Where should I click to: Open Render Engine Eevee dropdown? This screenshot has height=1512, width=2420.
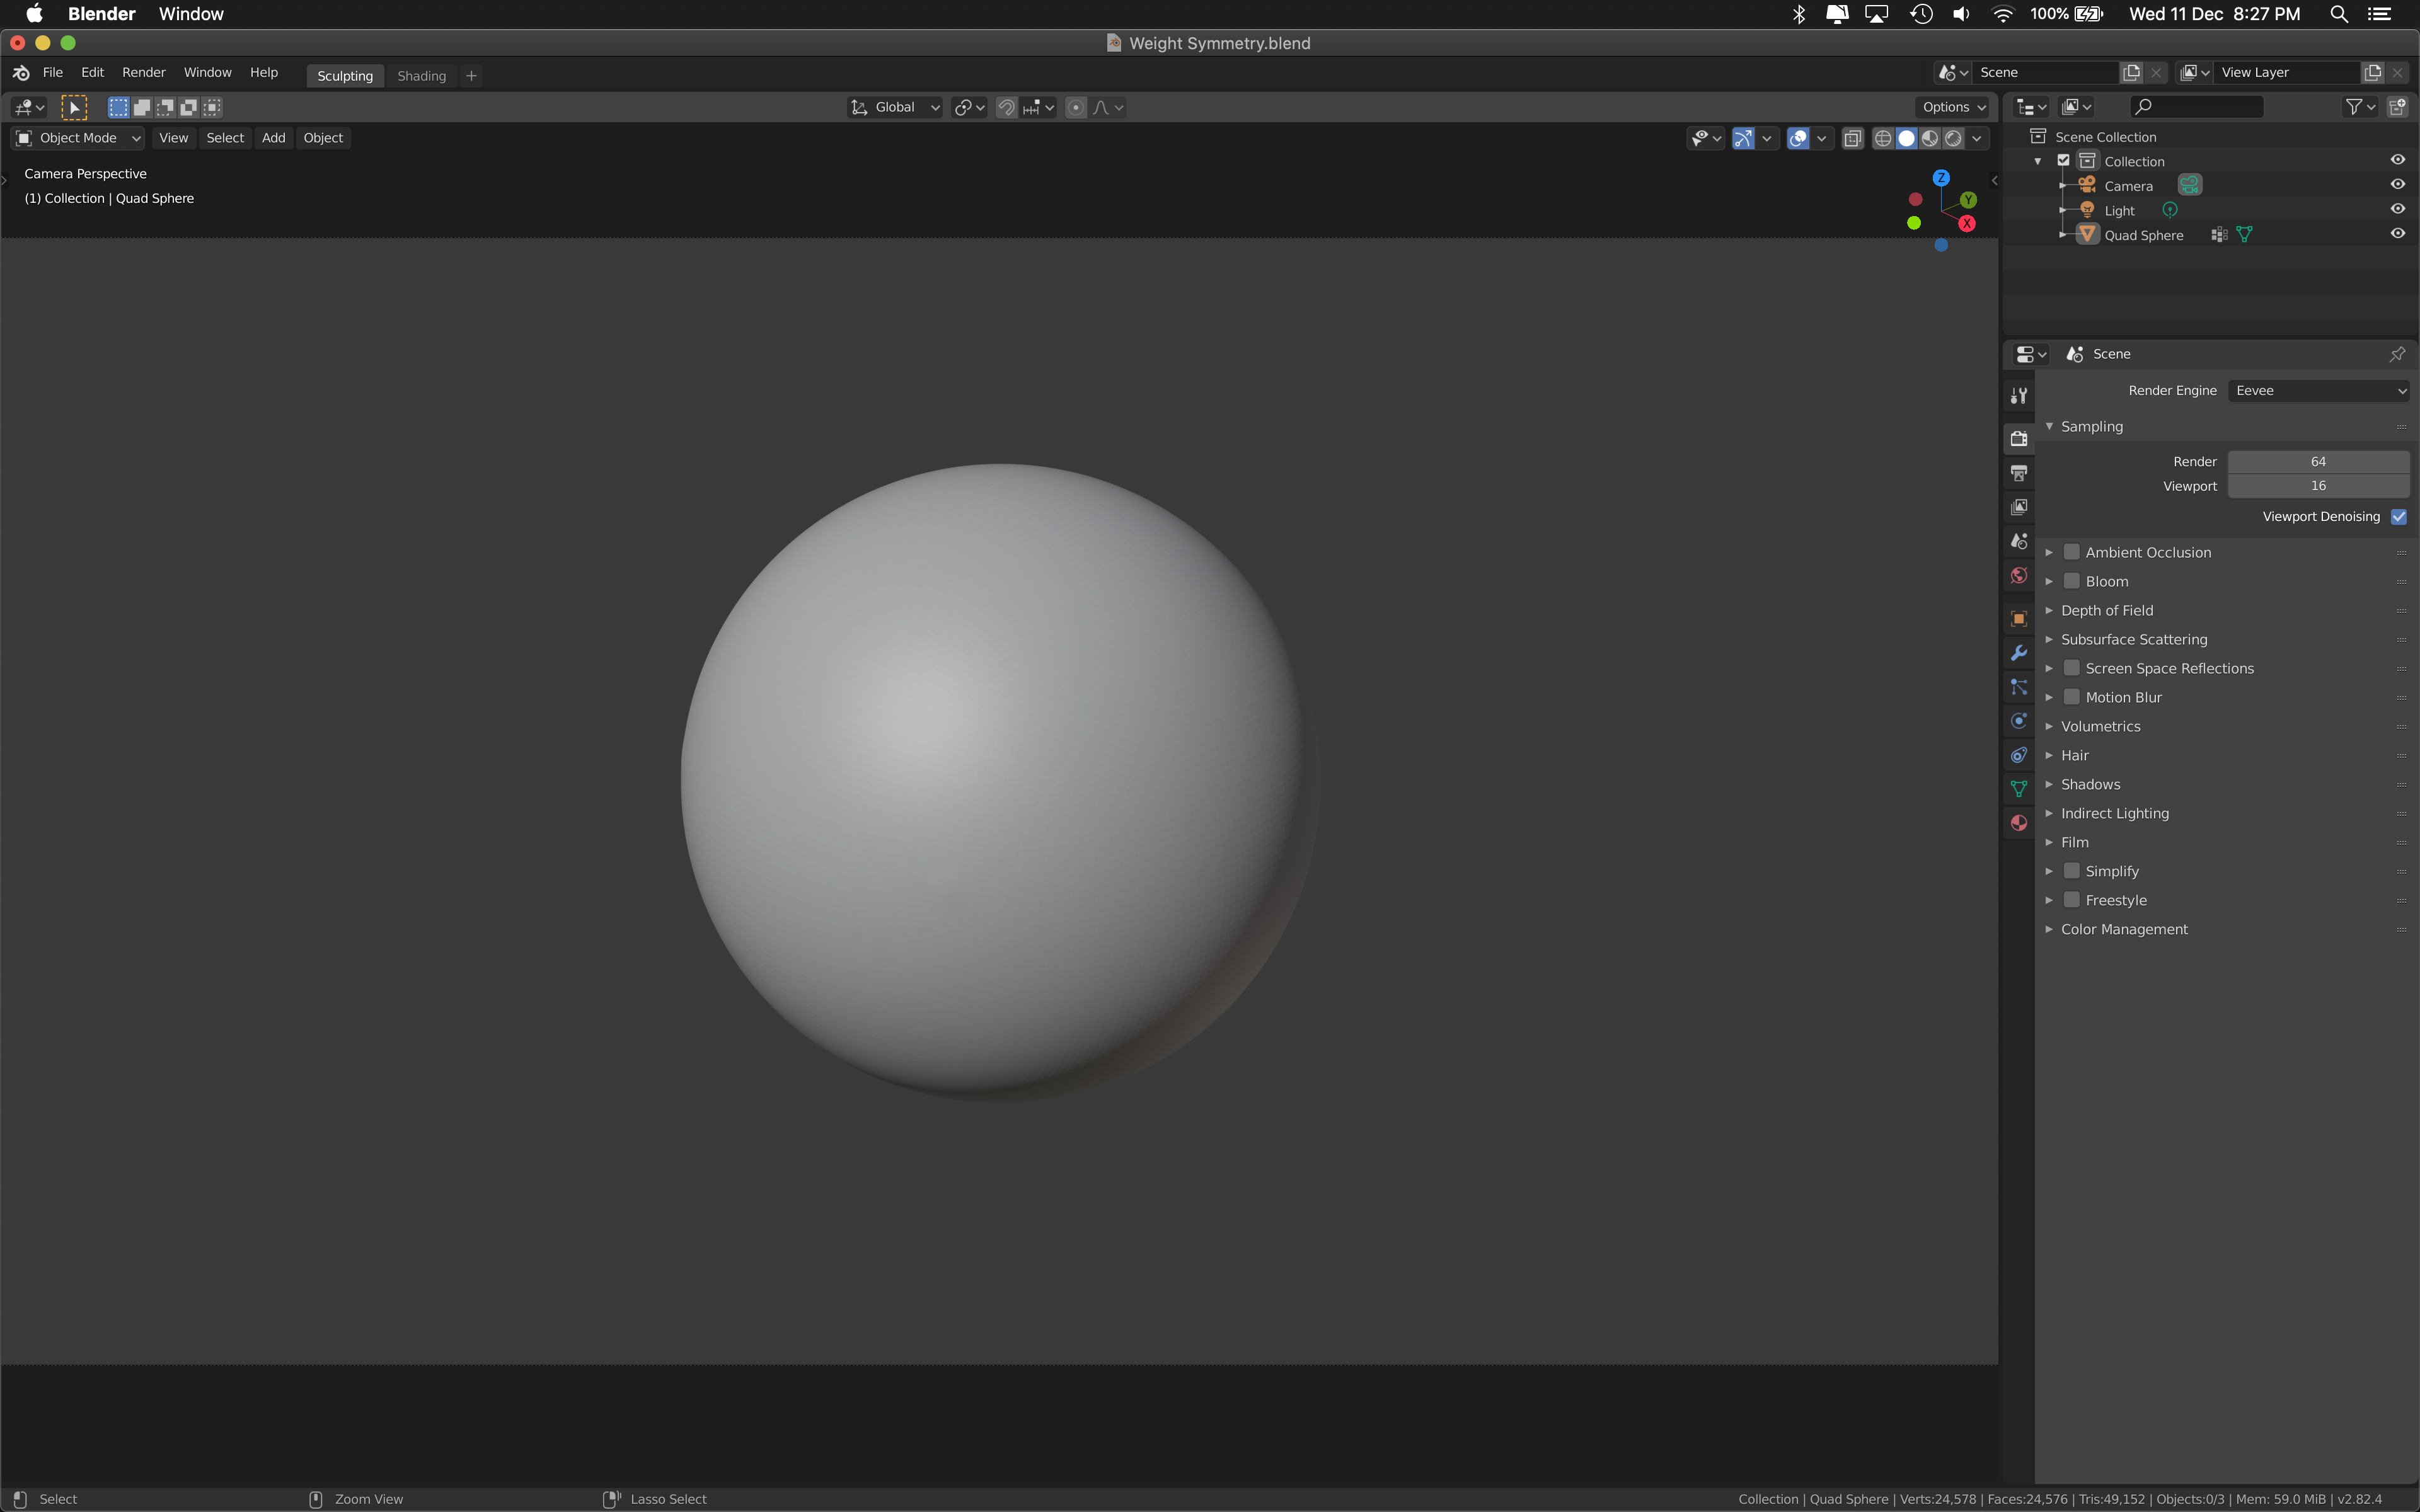click(2319, 391)
